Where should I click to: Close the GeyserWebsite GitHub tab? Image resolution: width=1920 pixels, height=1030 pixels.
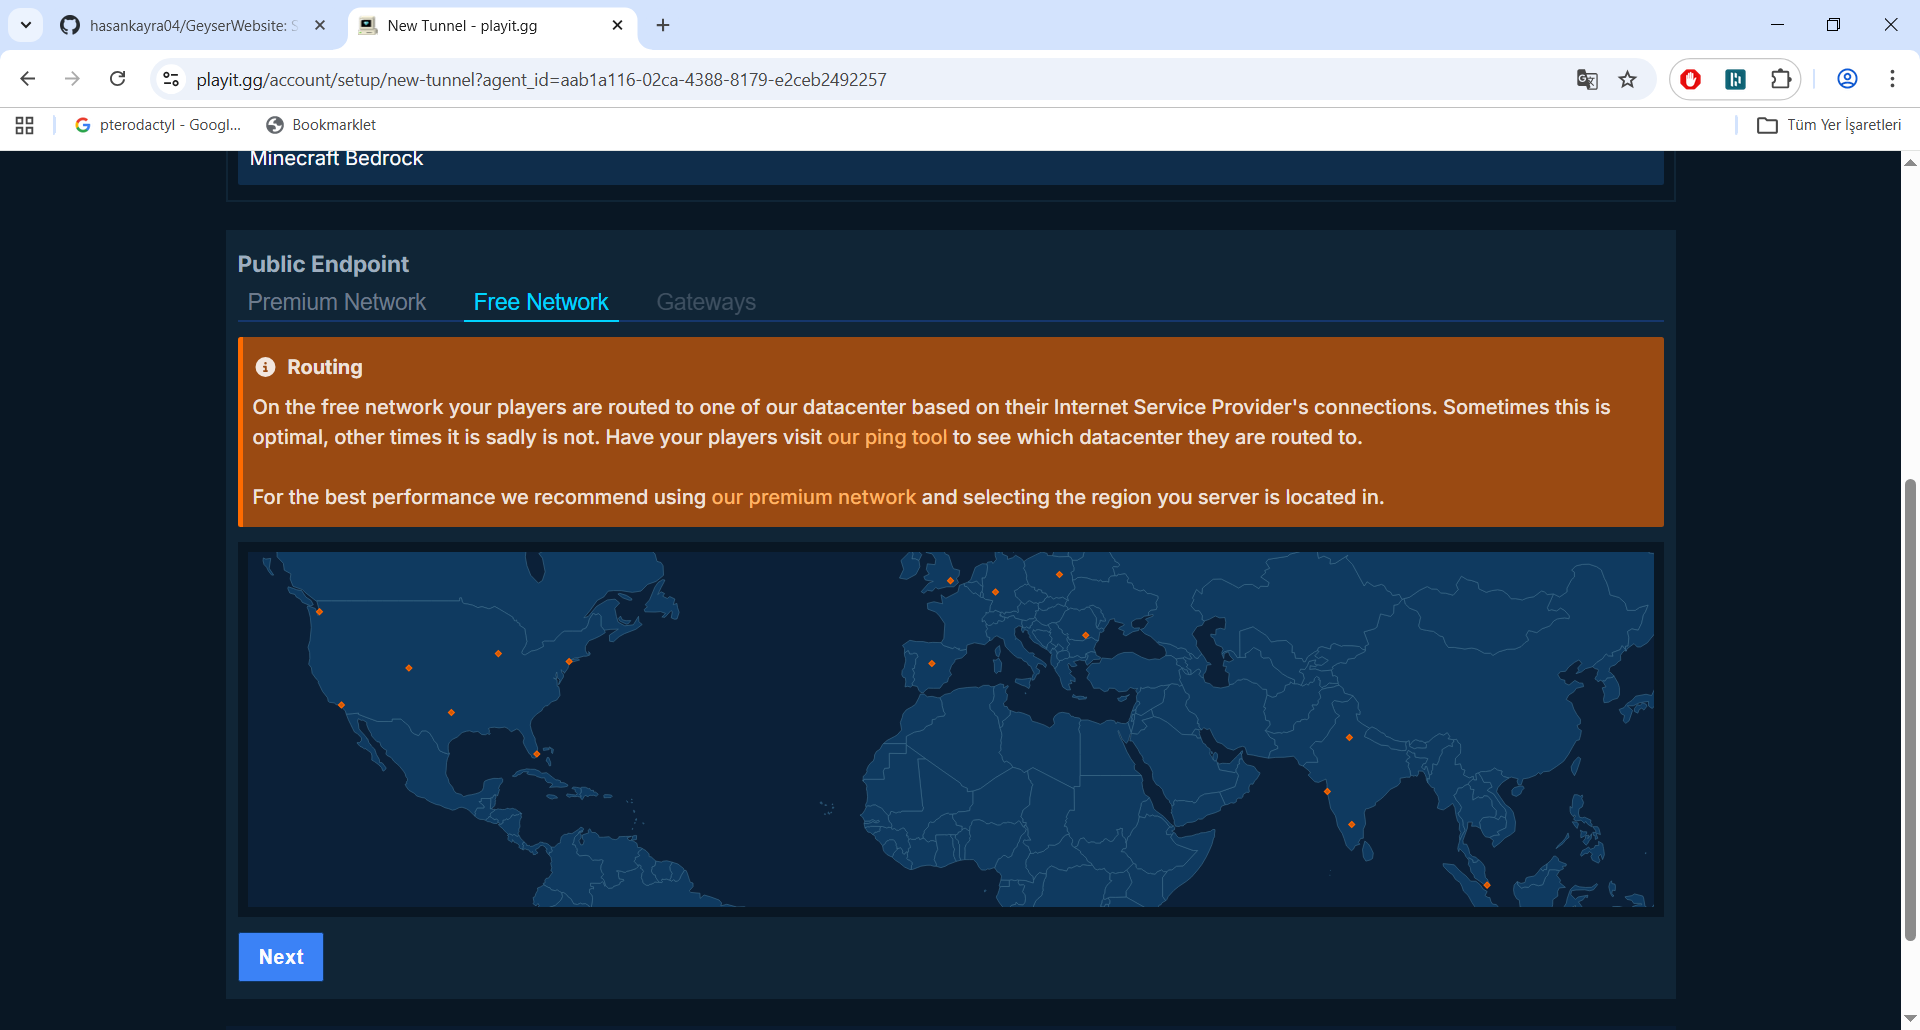pos(320,25)
